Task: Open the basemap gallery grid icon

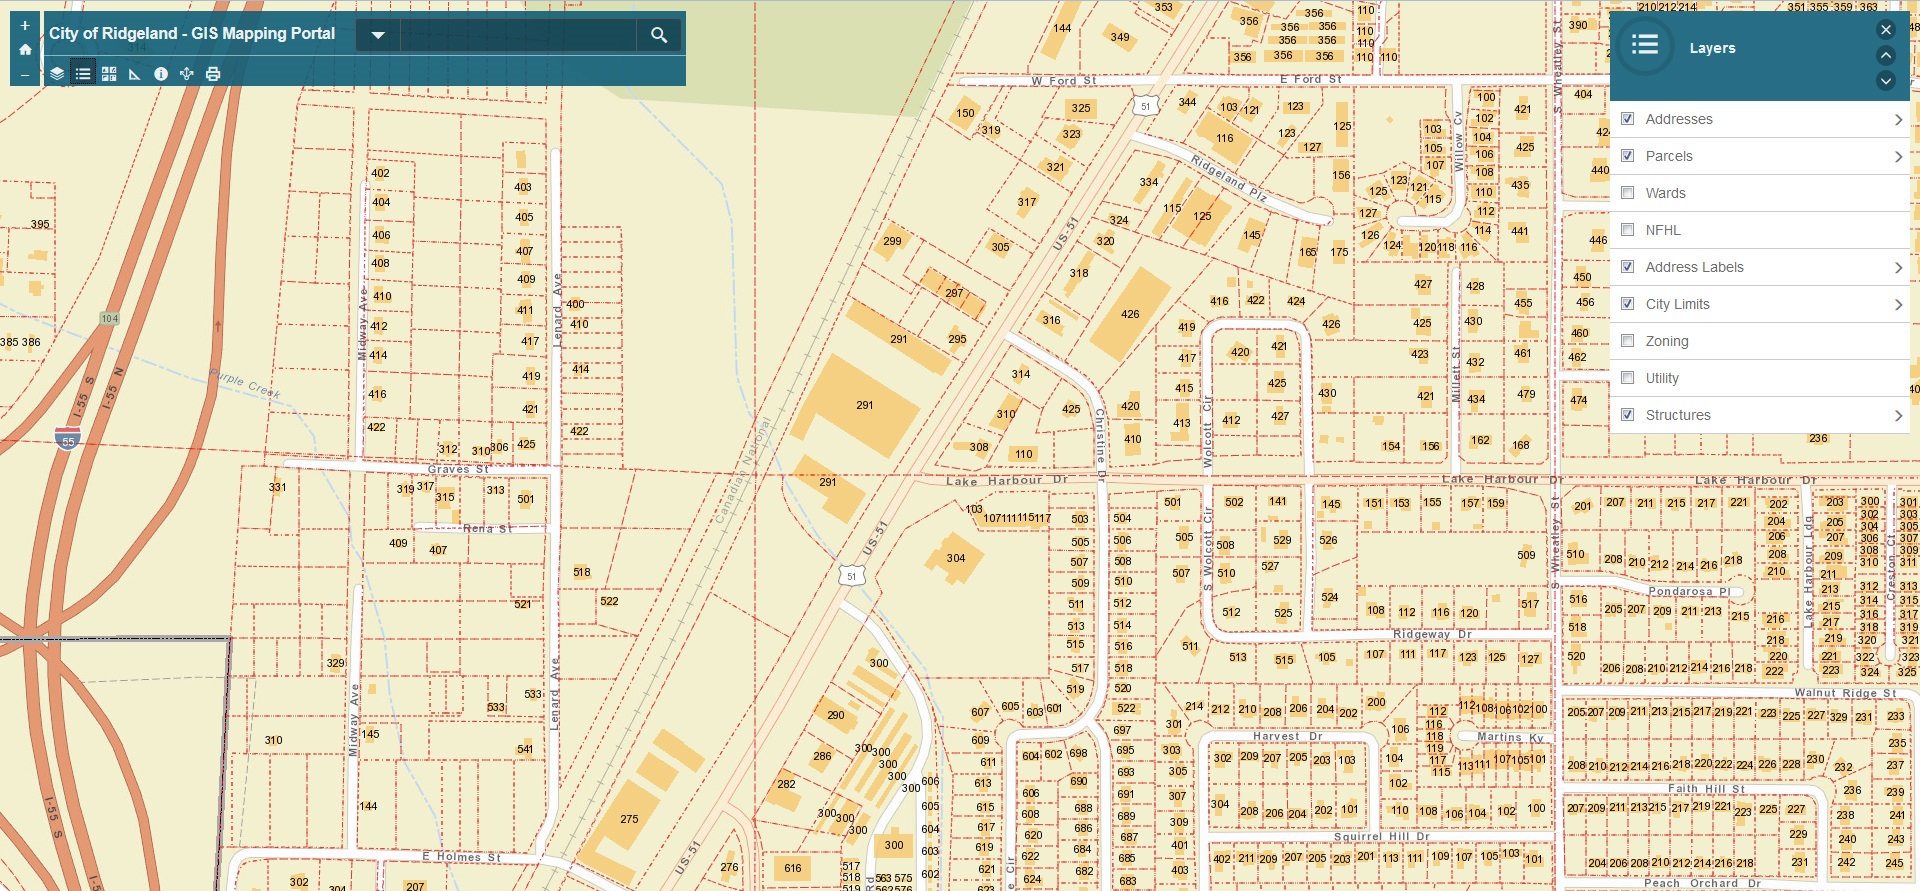Action: tap(109, 74)
